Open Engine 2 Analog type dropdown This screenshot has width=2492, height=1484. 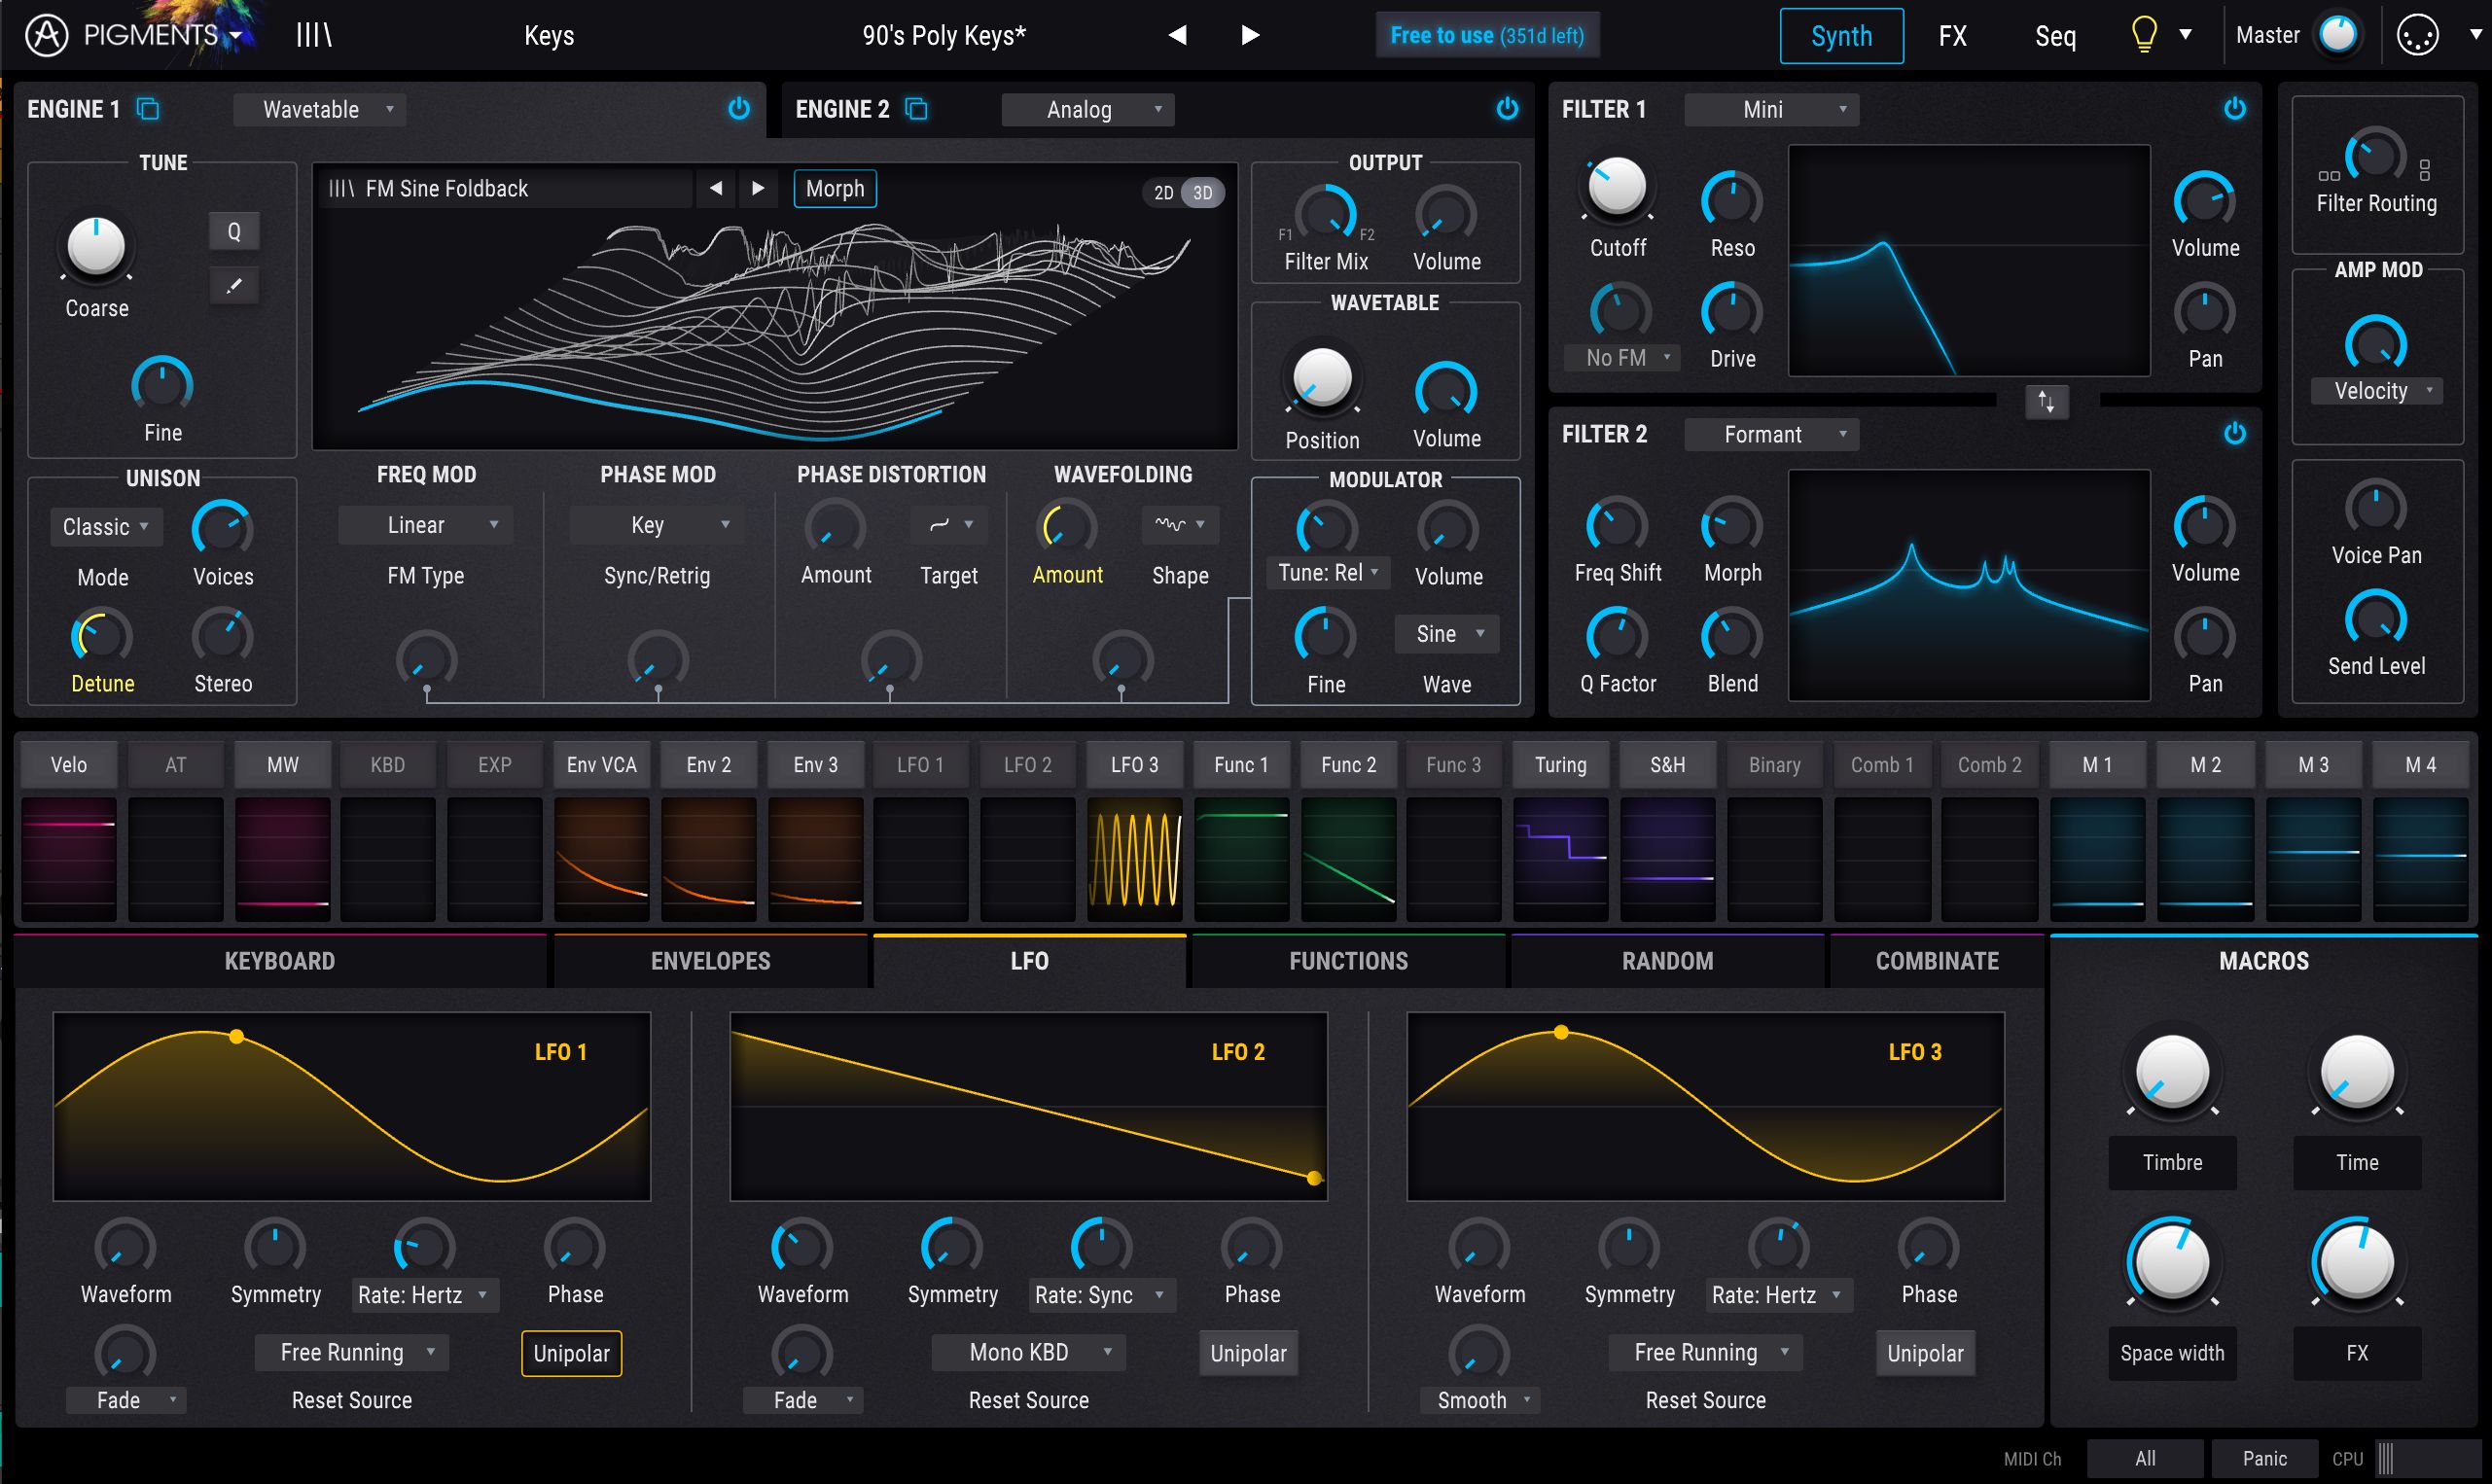tap(1088, 109)
